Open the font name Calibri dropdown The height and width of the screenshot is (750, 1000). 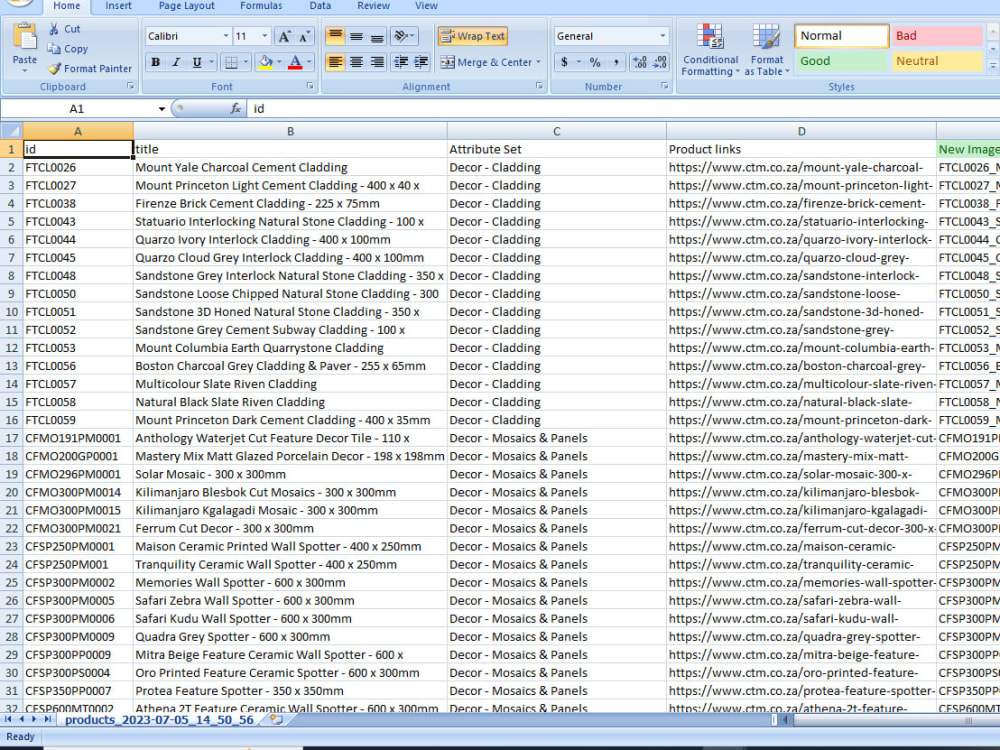[226, 36]
